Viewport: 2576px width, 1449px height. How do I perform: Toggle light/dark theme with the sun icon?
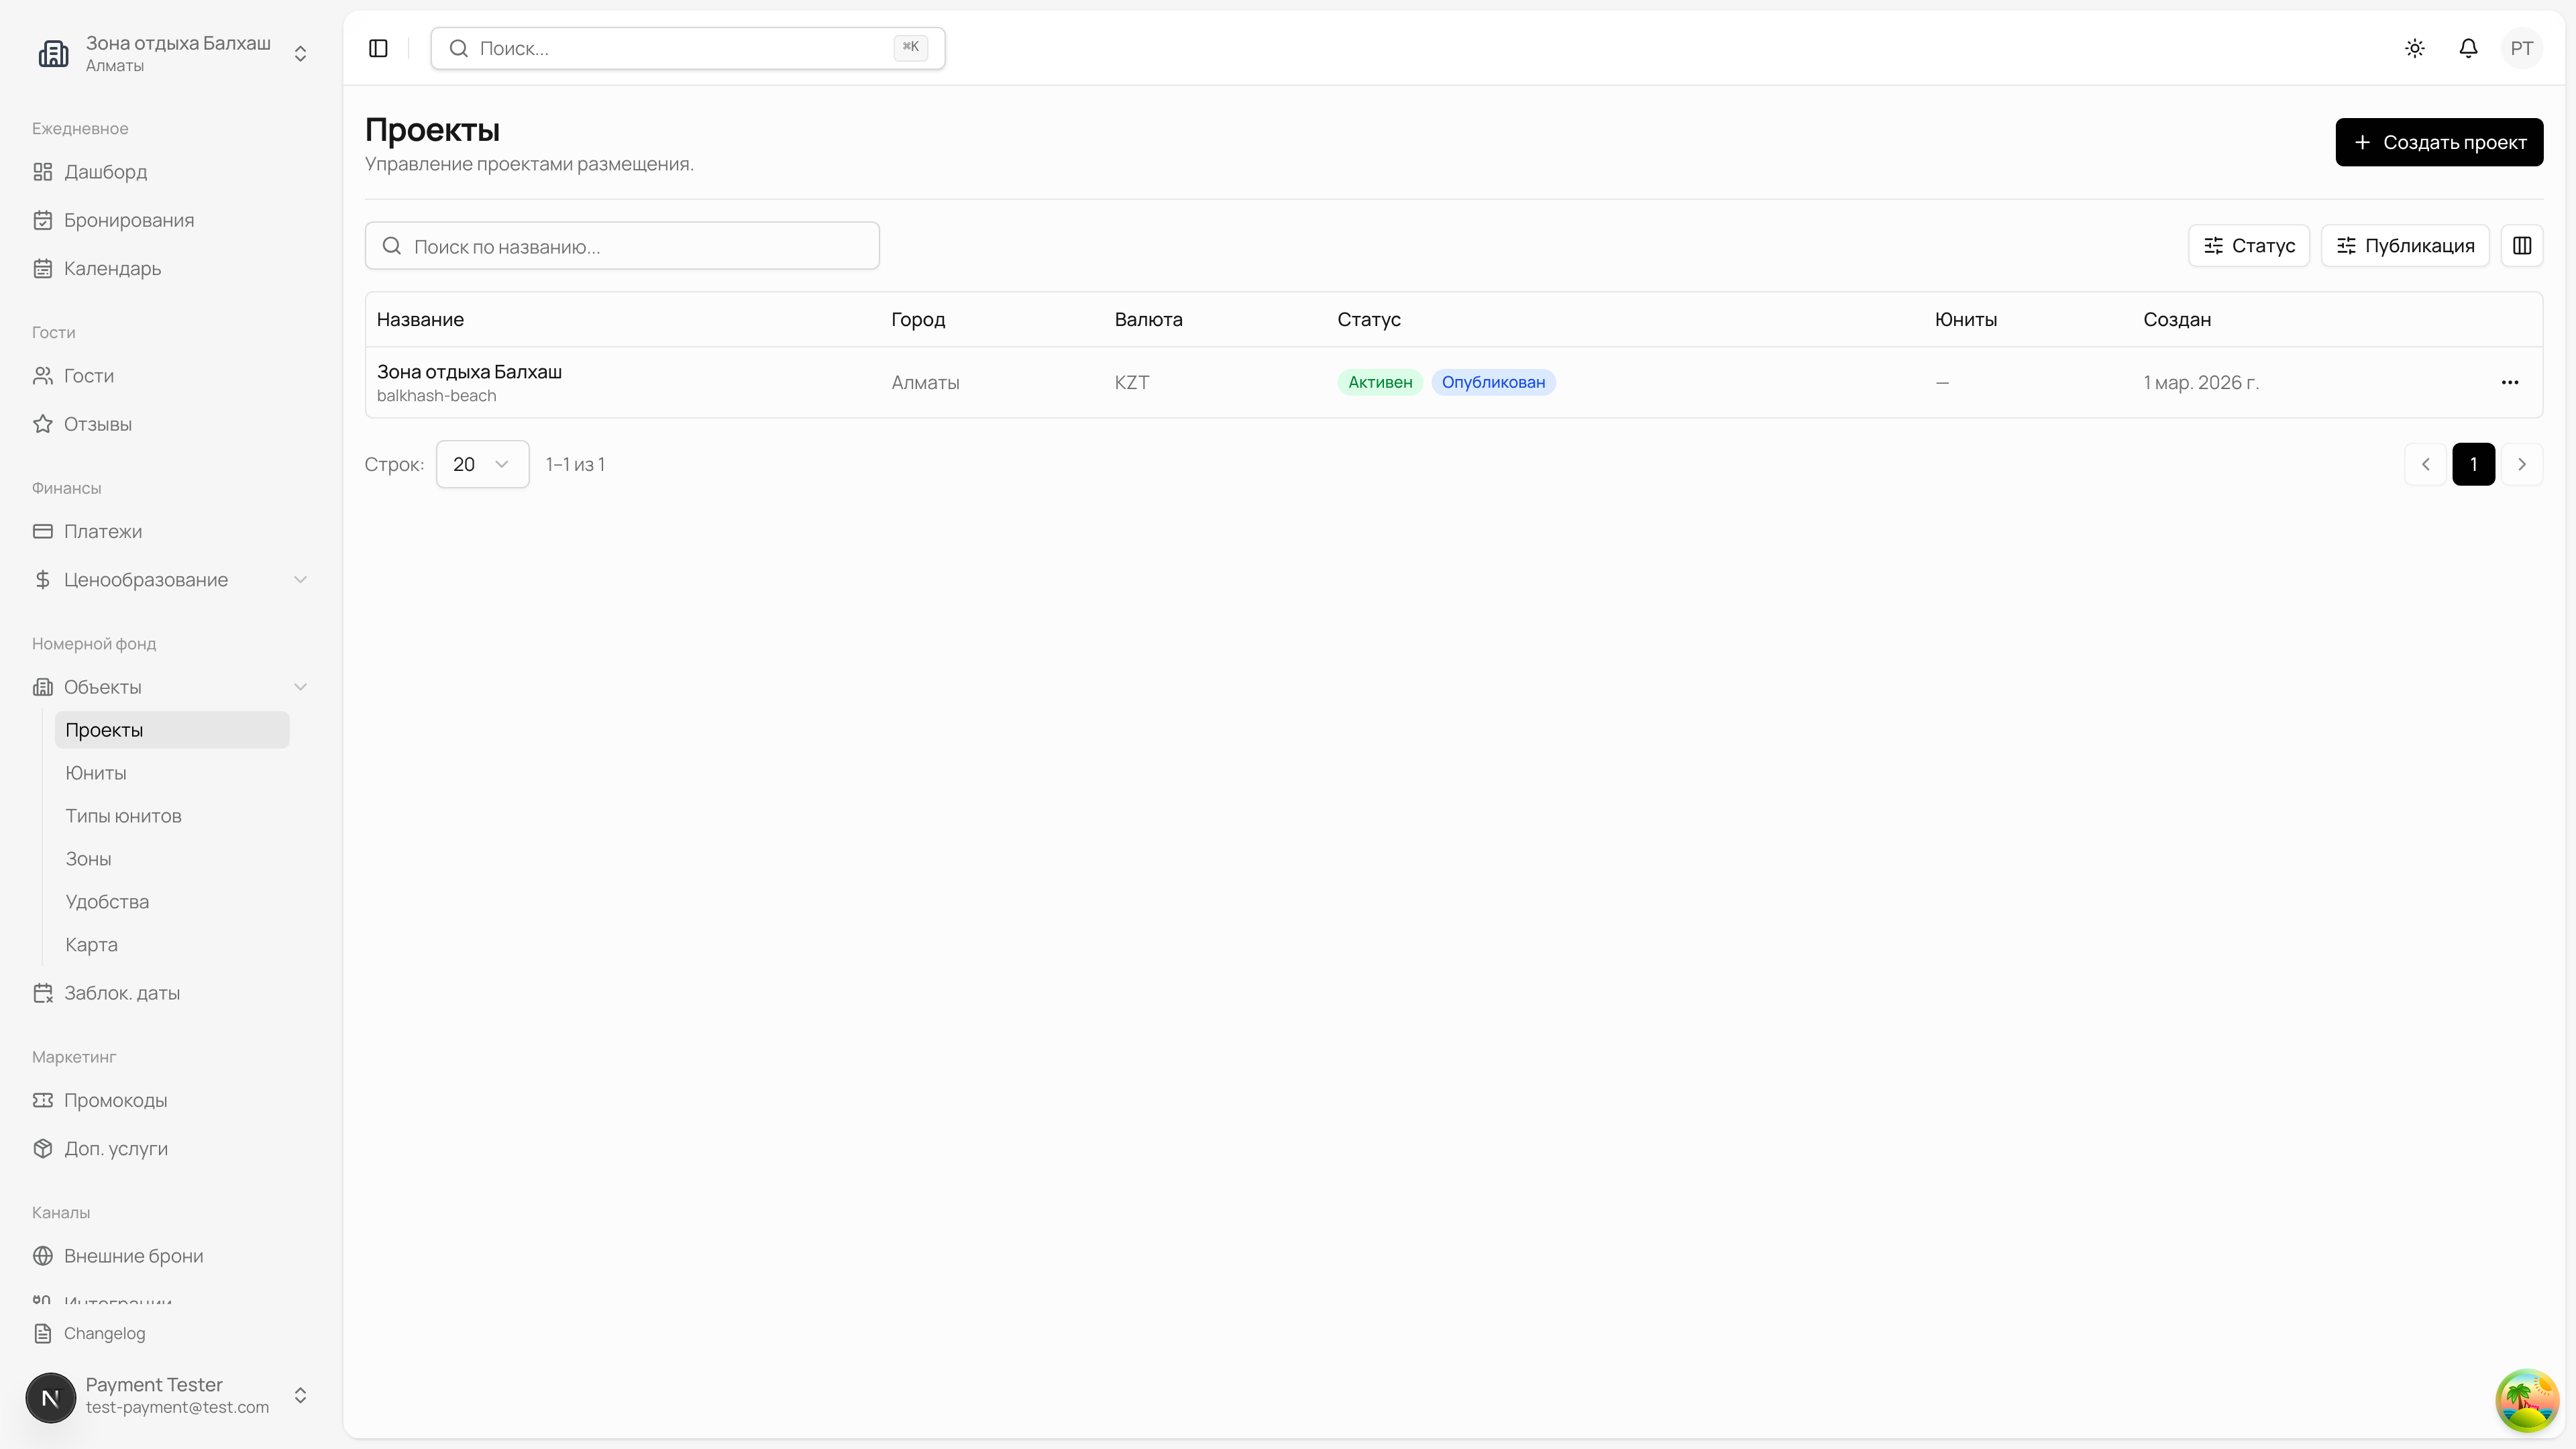coord(2415,47)
